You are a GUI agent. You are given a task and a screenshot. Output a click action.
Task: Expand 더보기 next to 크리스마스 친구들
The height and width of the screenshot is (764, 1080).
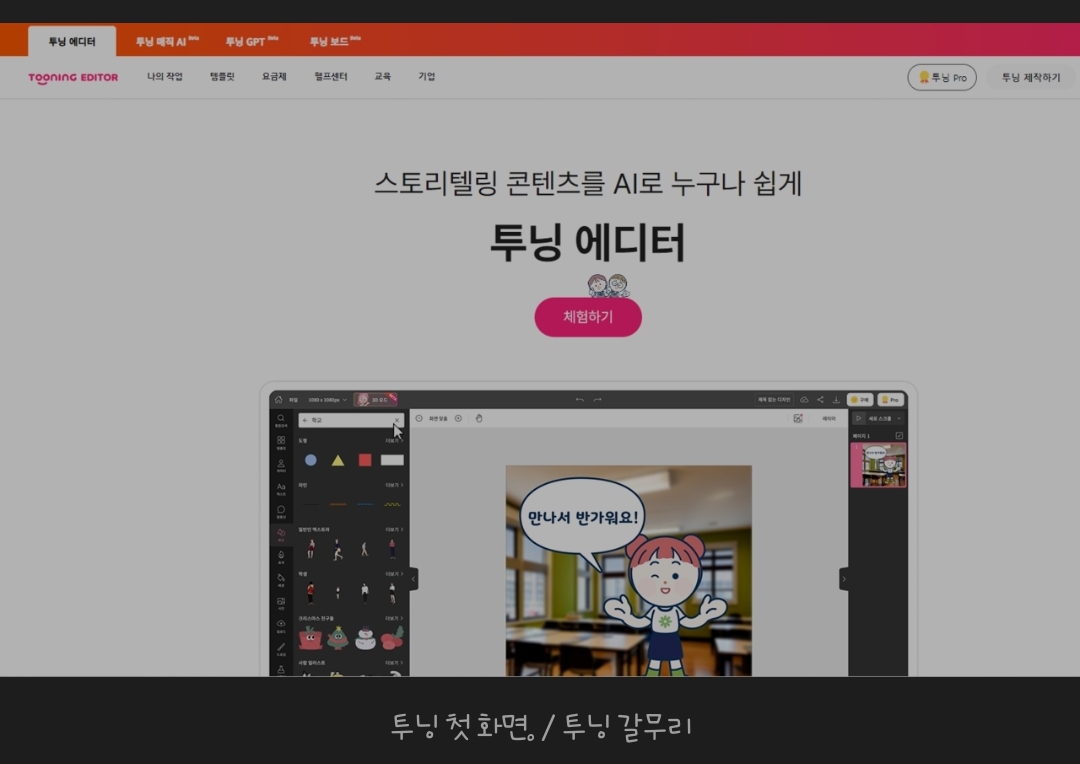(394, 618)
